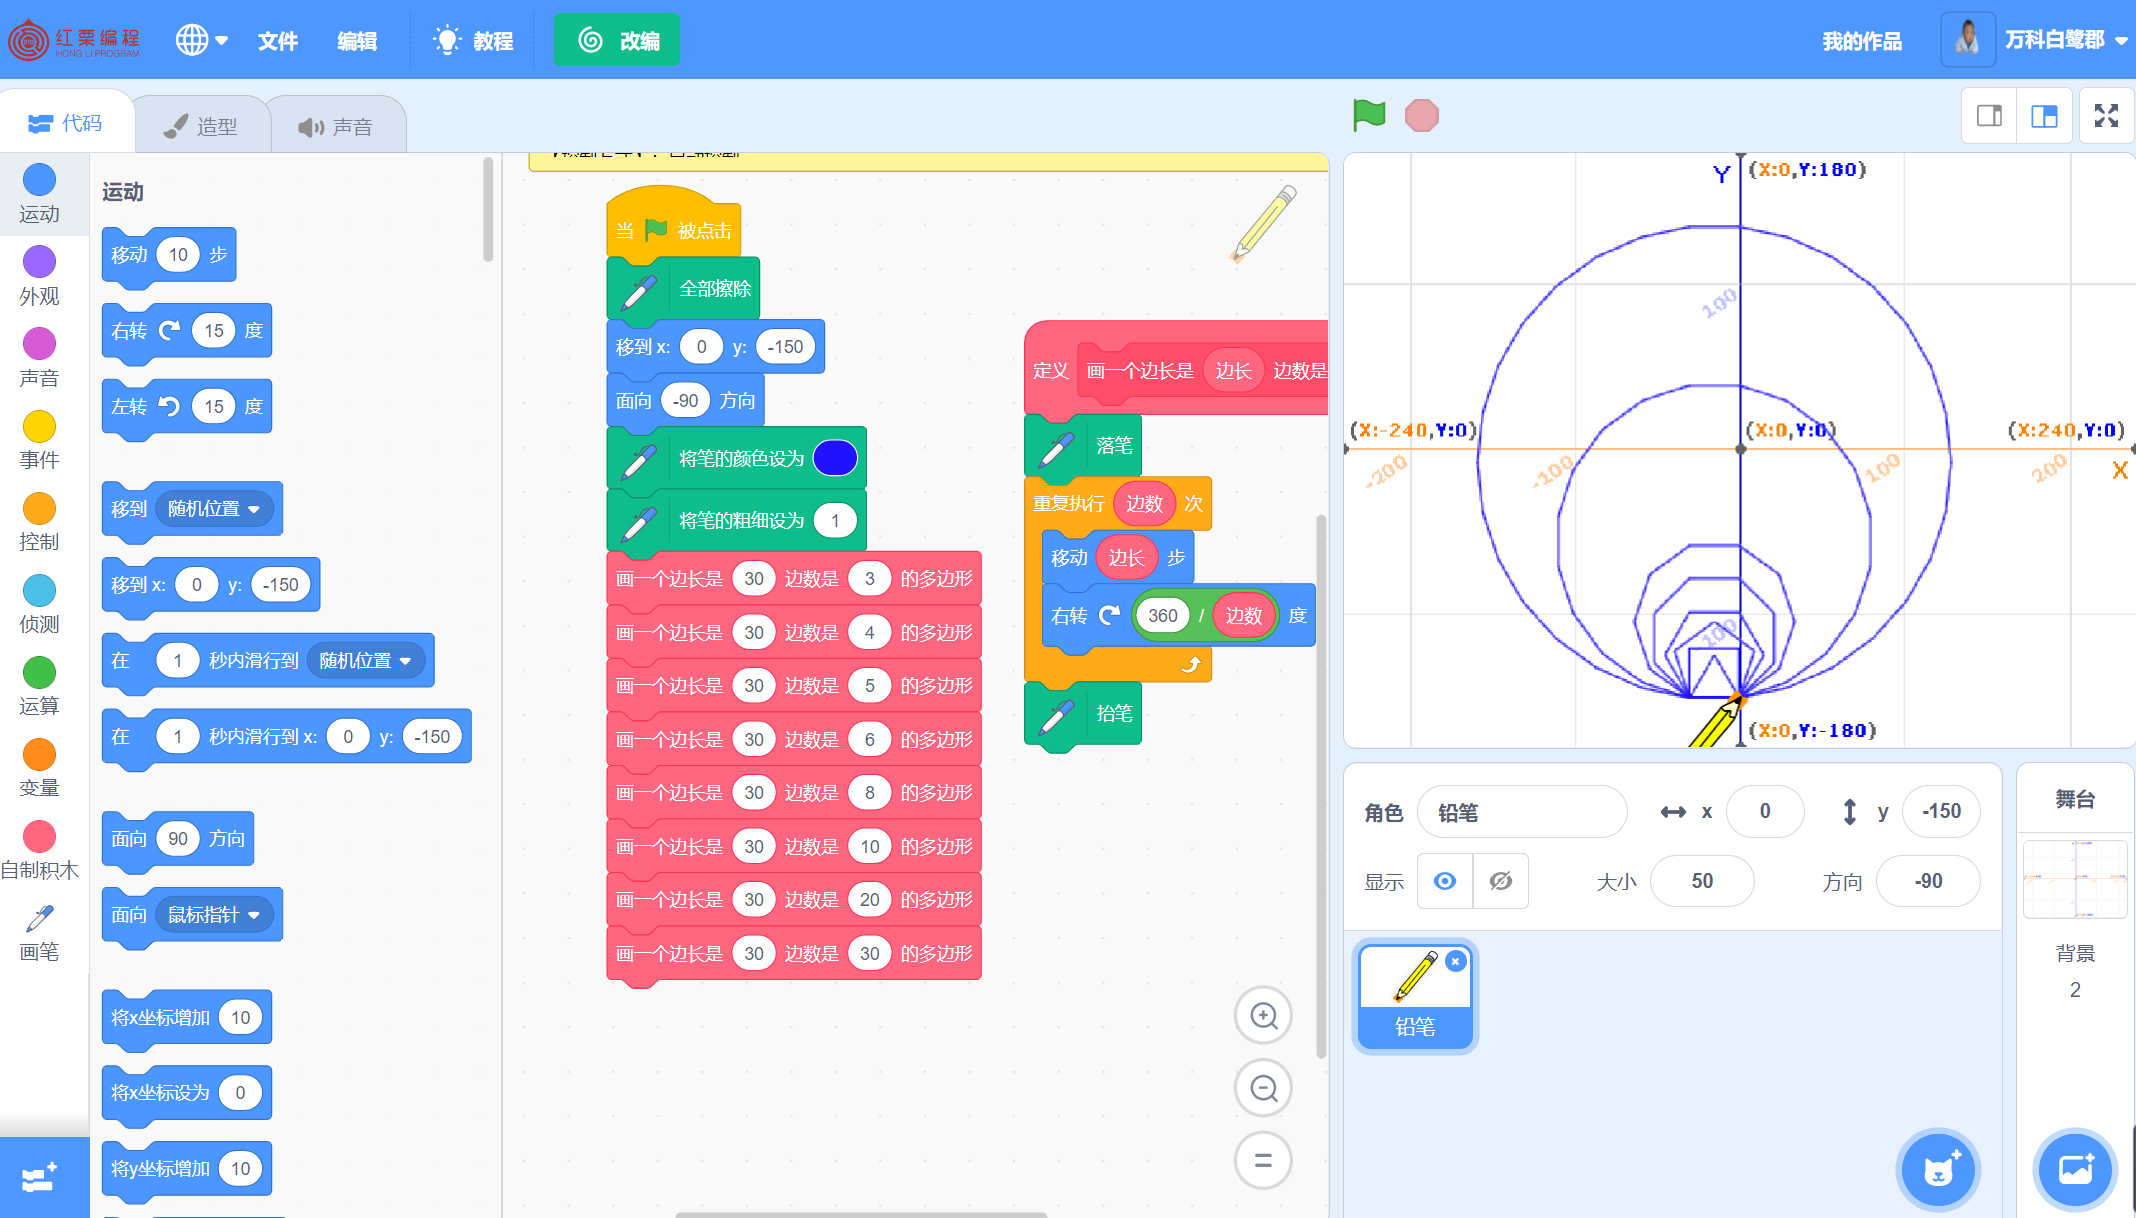2136x1218 pixels.
Task: Open the 随机位置 dropdown in 移到 block
Action: pyautogui.click(x=214, y=509)
